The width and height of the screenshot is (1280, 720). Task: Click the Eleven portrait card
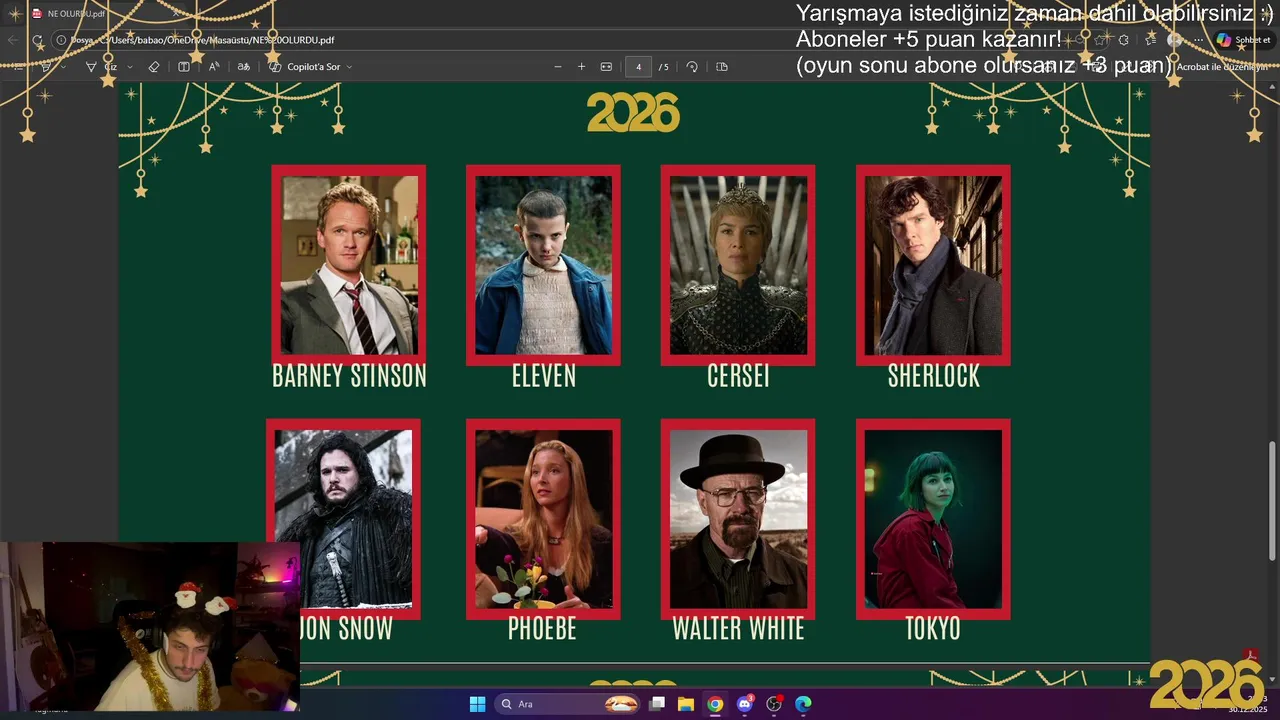[x=543, y=265]
